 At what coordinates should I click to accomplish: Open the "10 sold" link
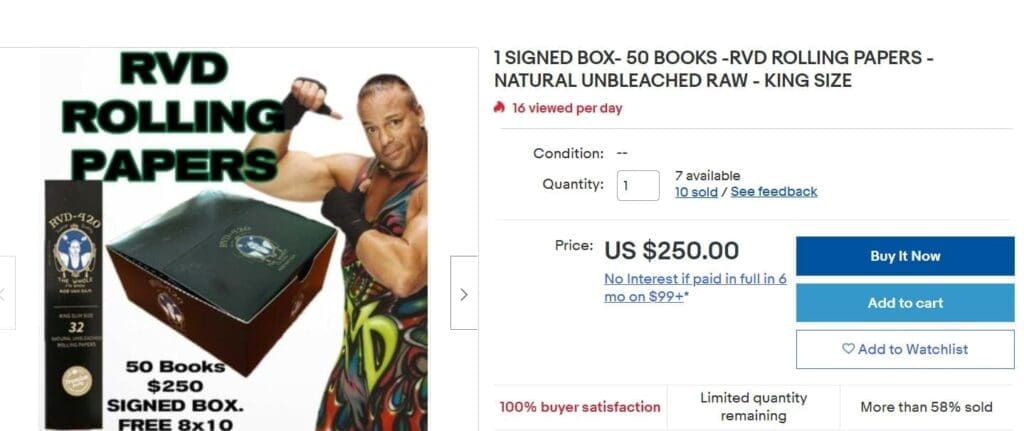(696, 192)
